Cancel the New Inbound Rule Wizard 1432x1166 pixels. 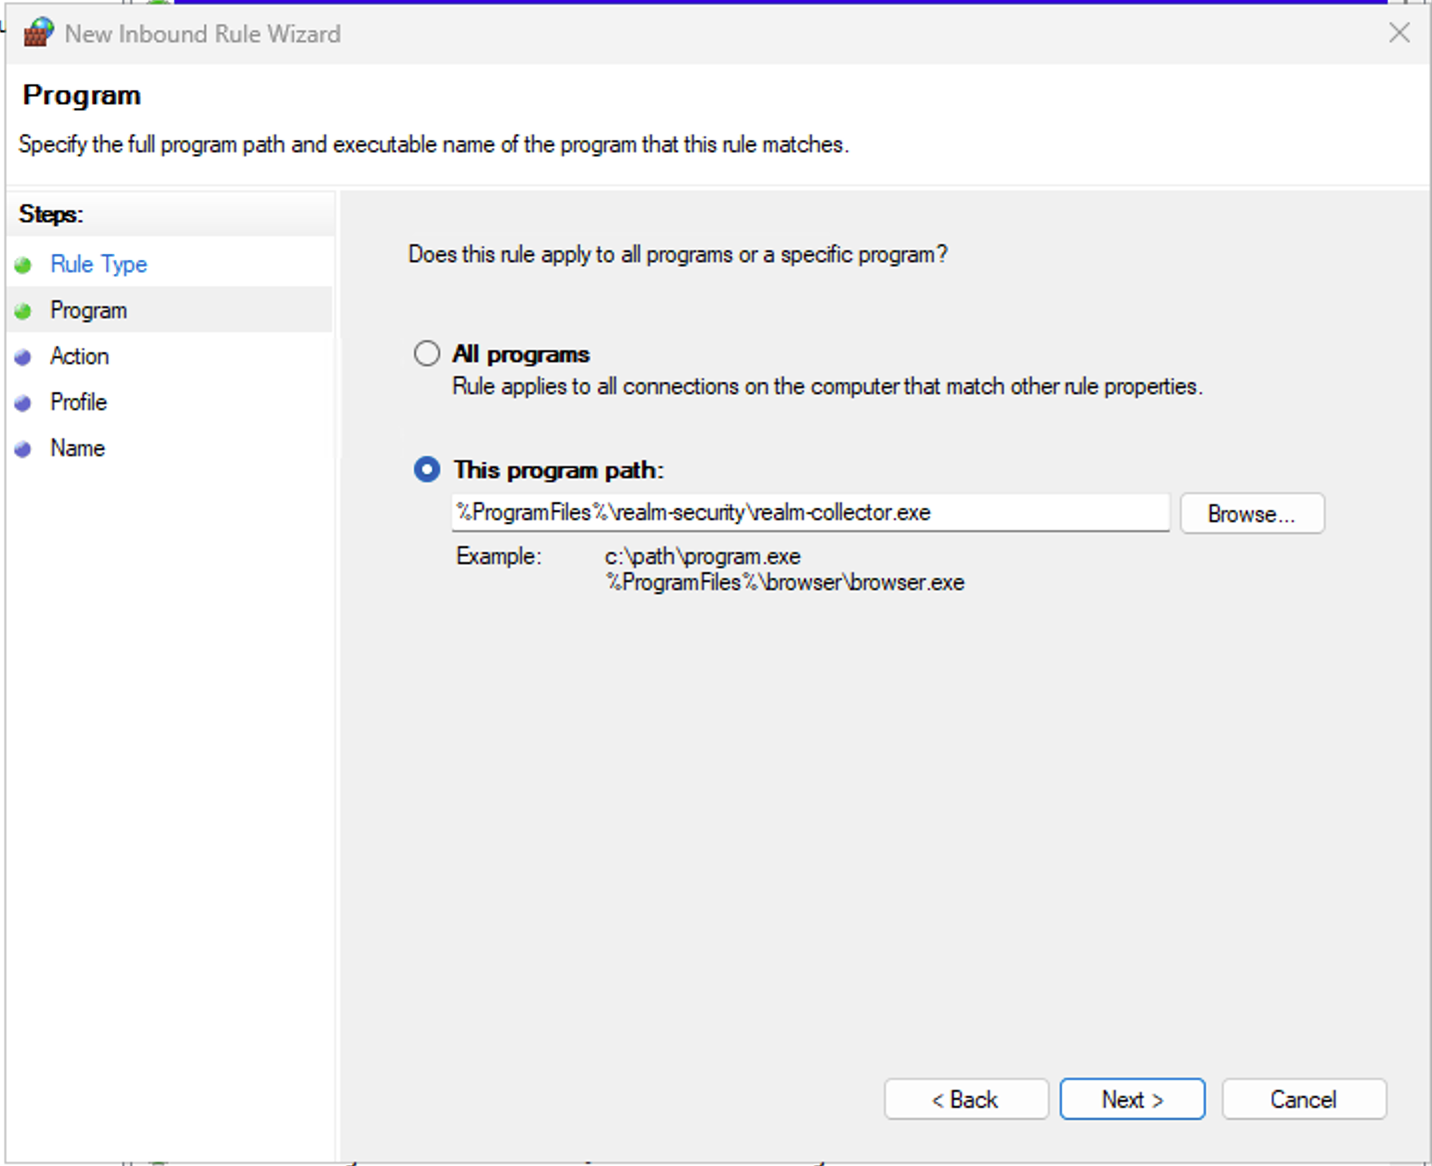(x=1303, y=1099)
